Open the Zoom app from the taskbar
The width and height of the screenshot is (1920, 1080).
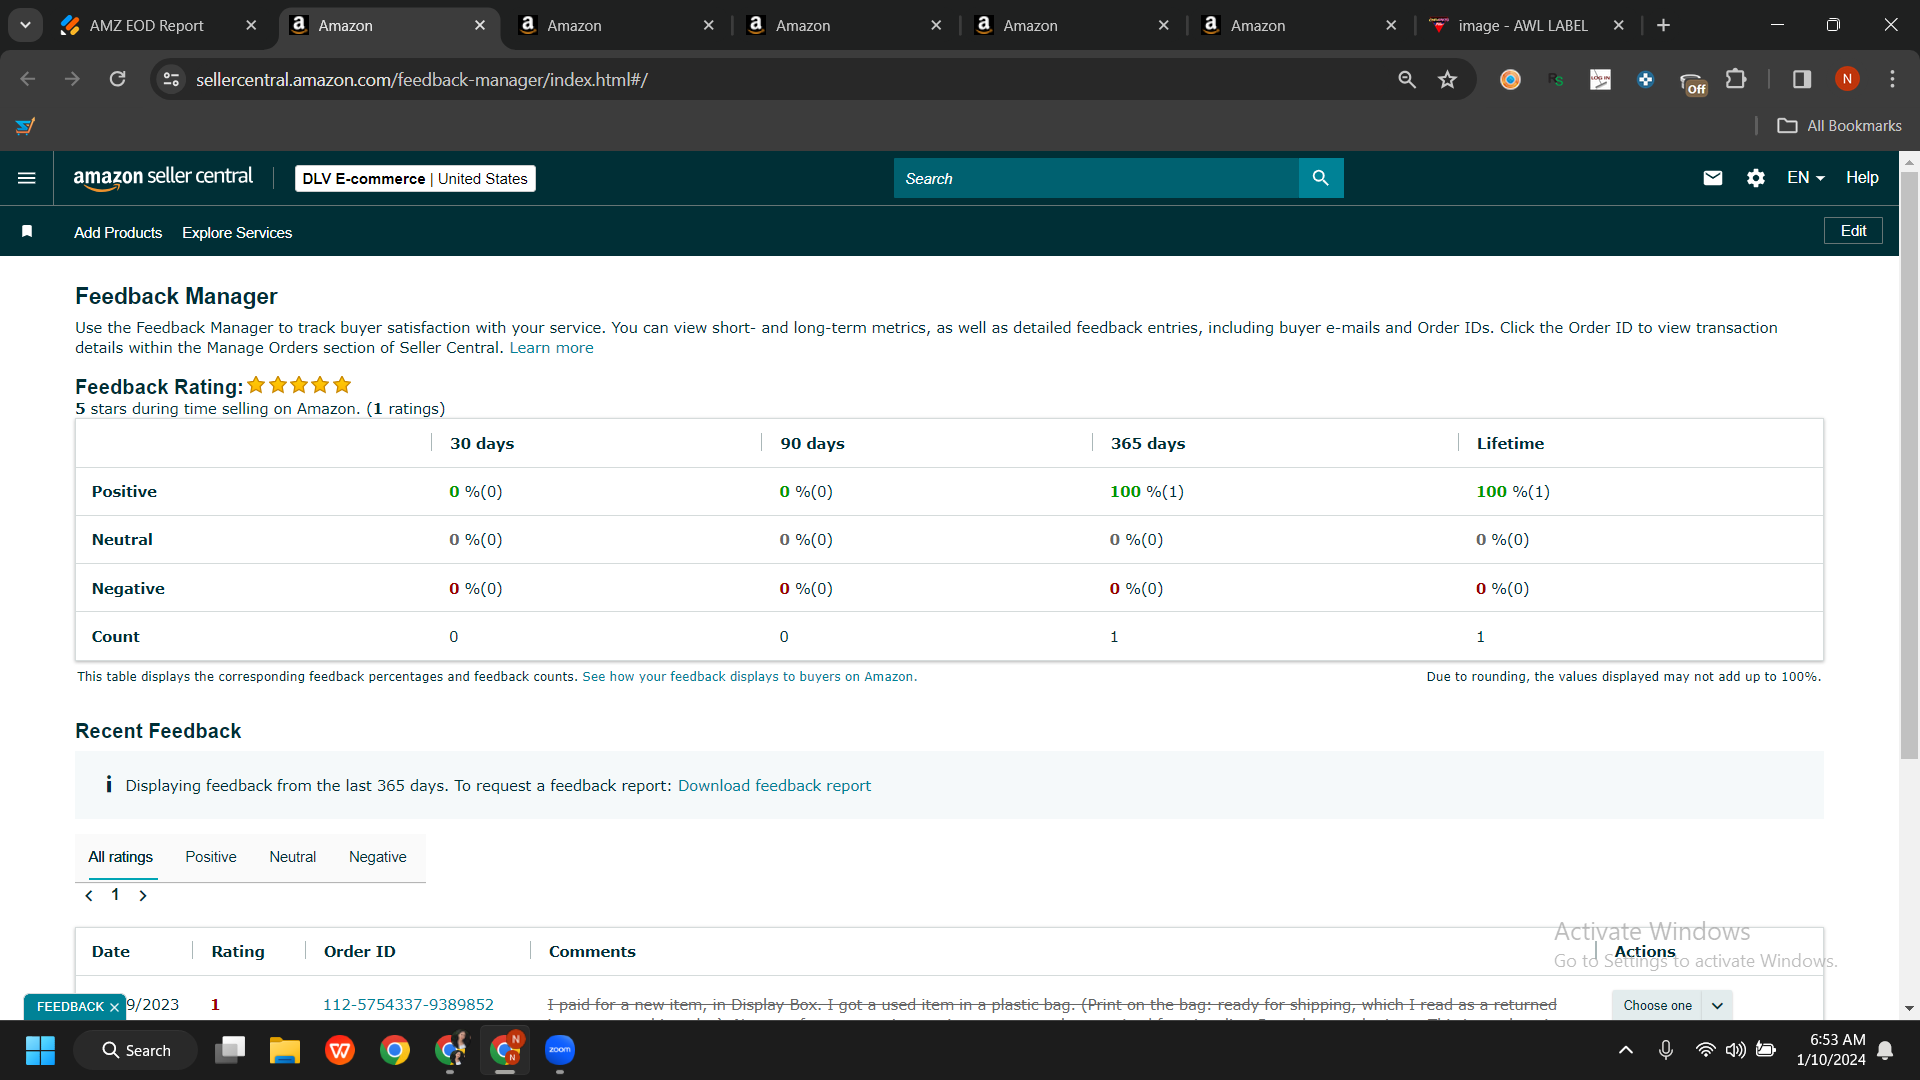560,1050
